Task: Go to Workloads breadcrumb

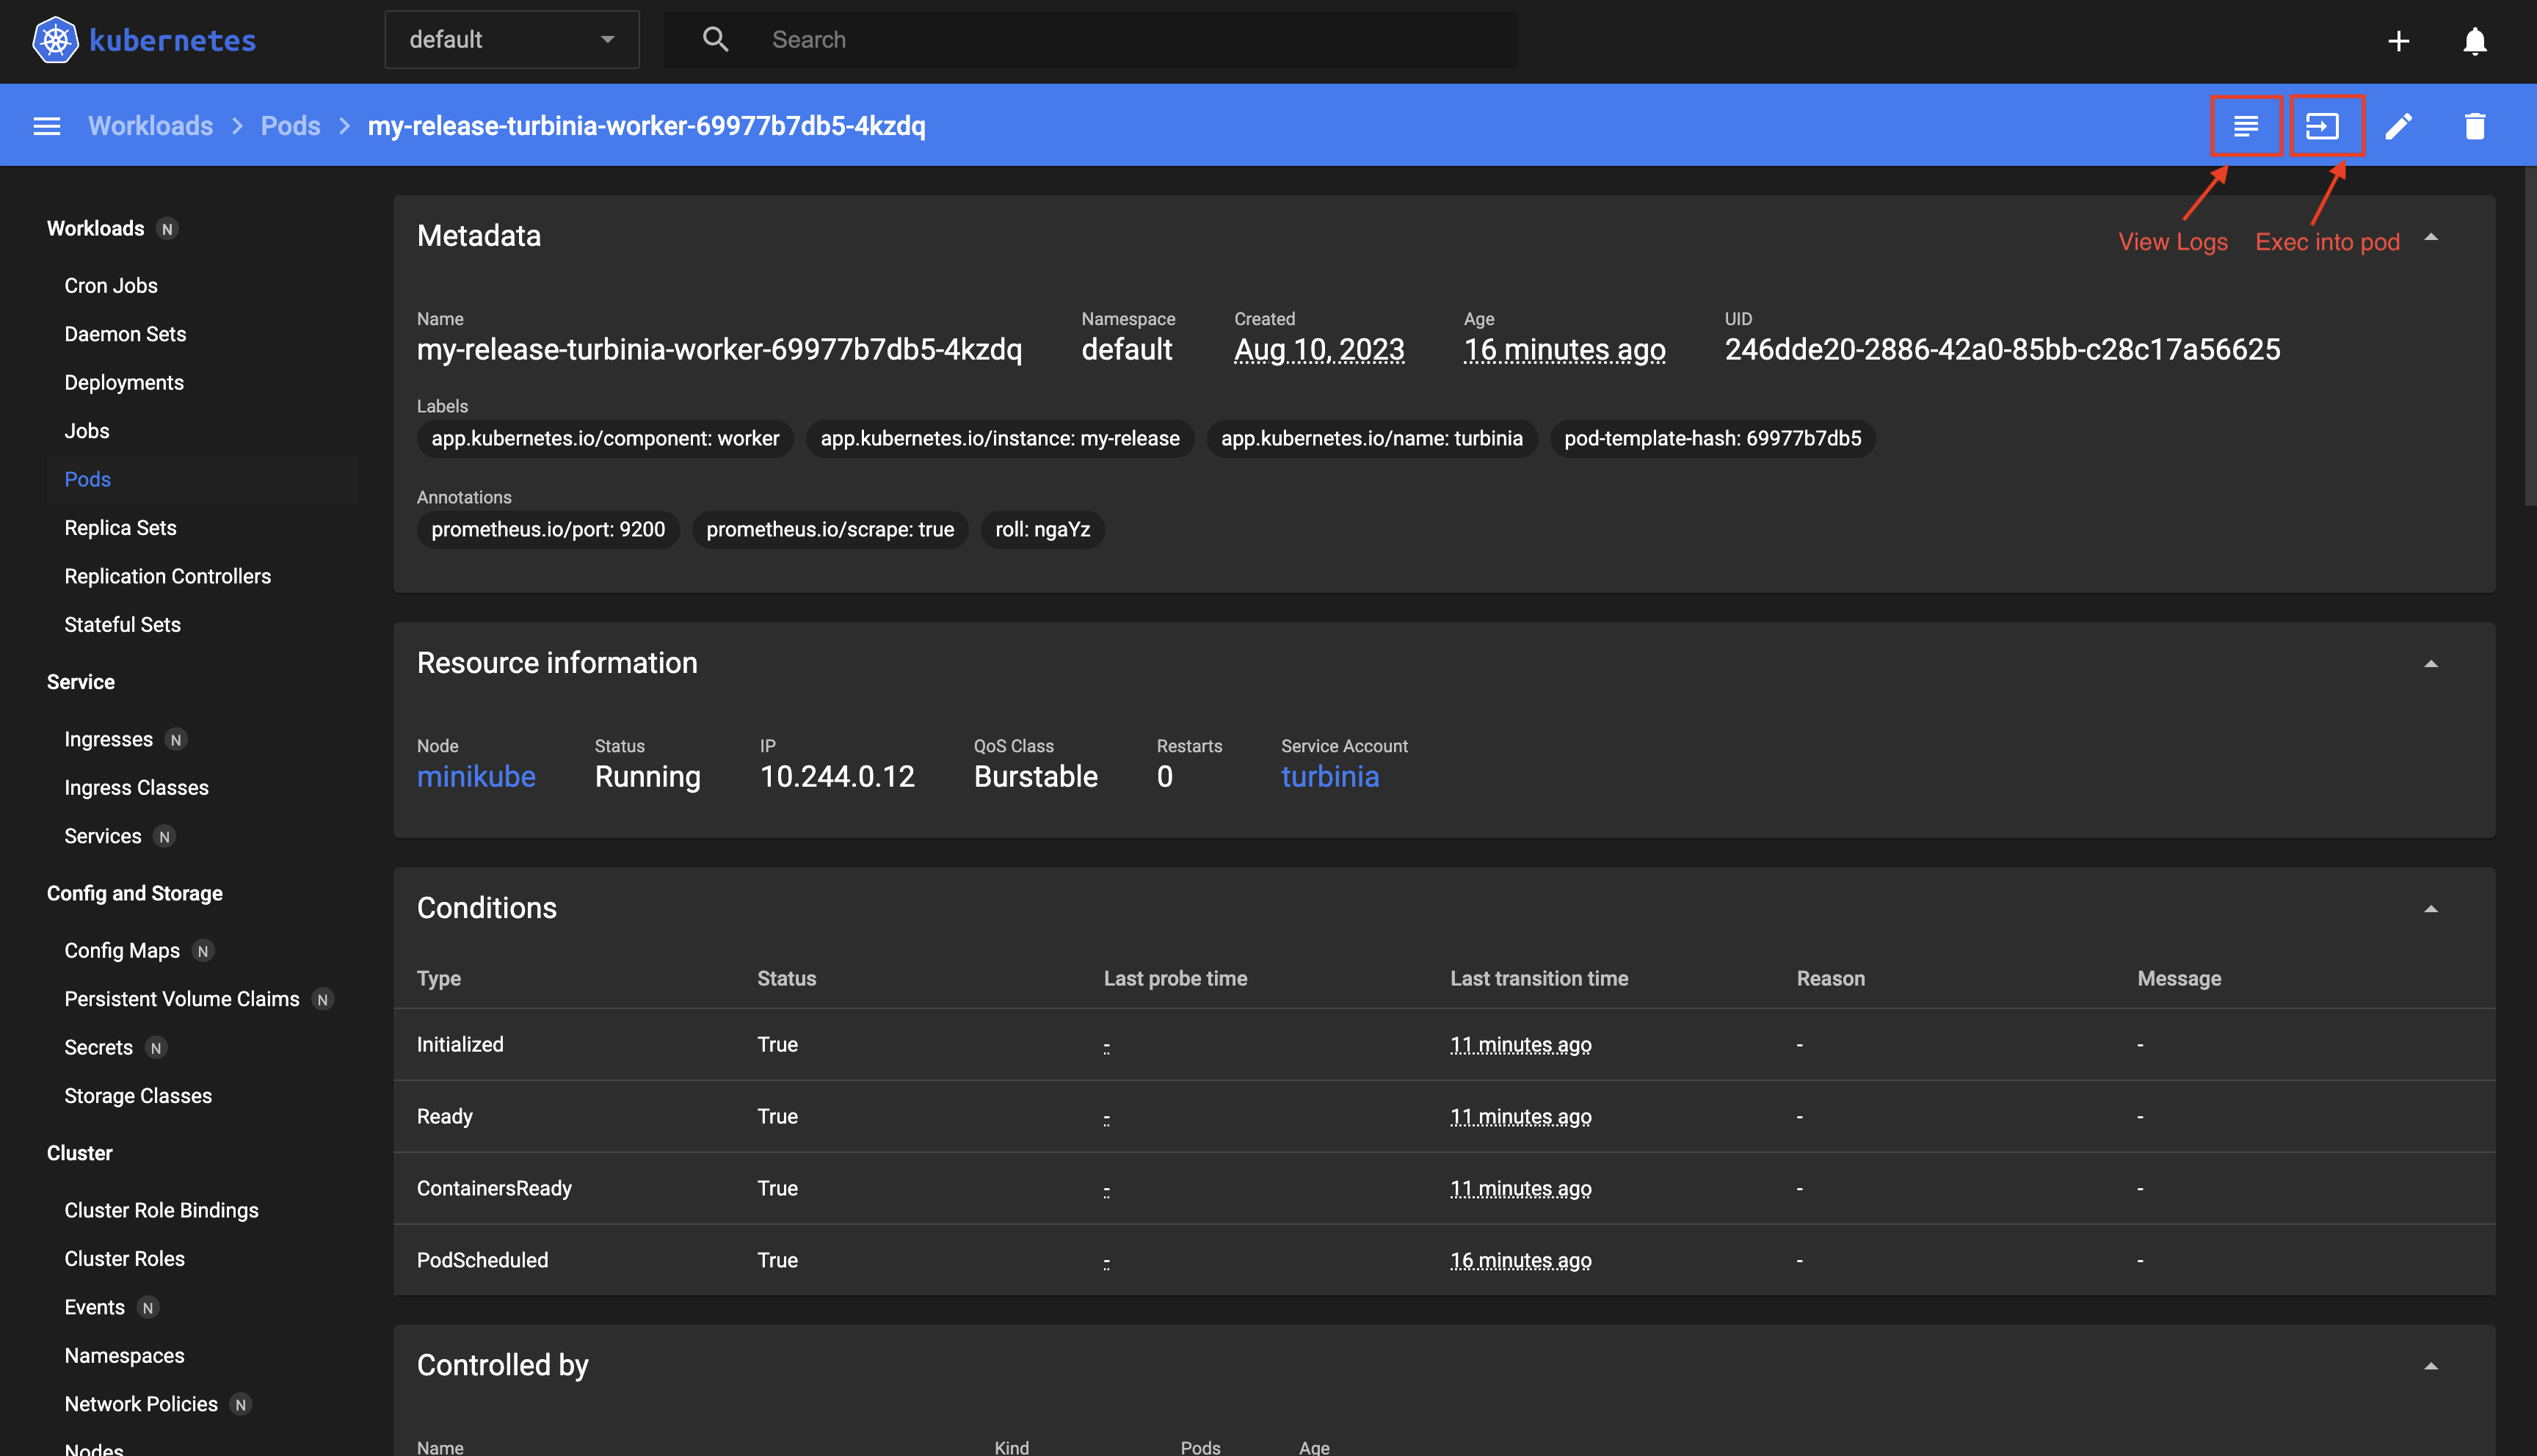Action: pyautogui.click(x=151, y=126)
